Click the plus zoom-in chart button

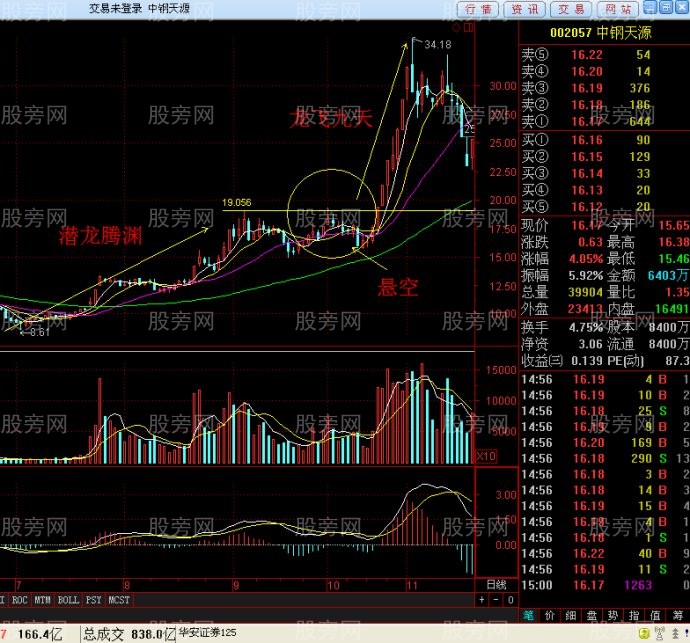tap(482, 600)
